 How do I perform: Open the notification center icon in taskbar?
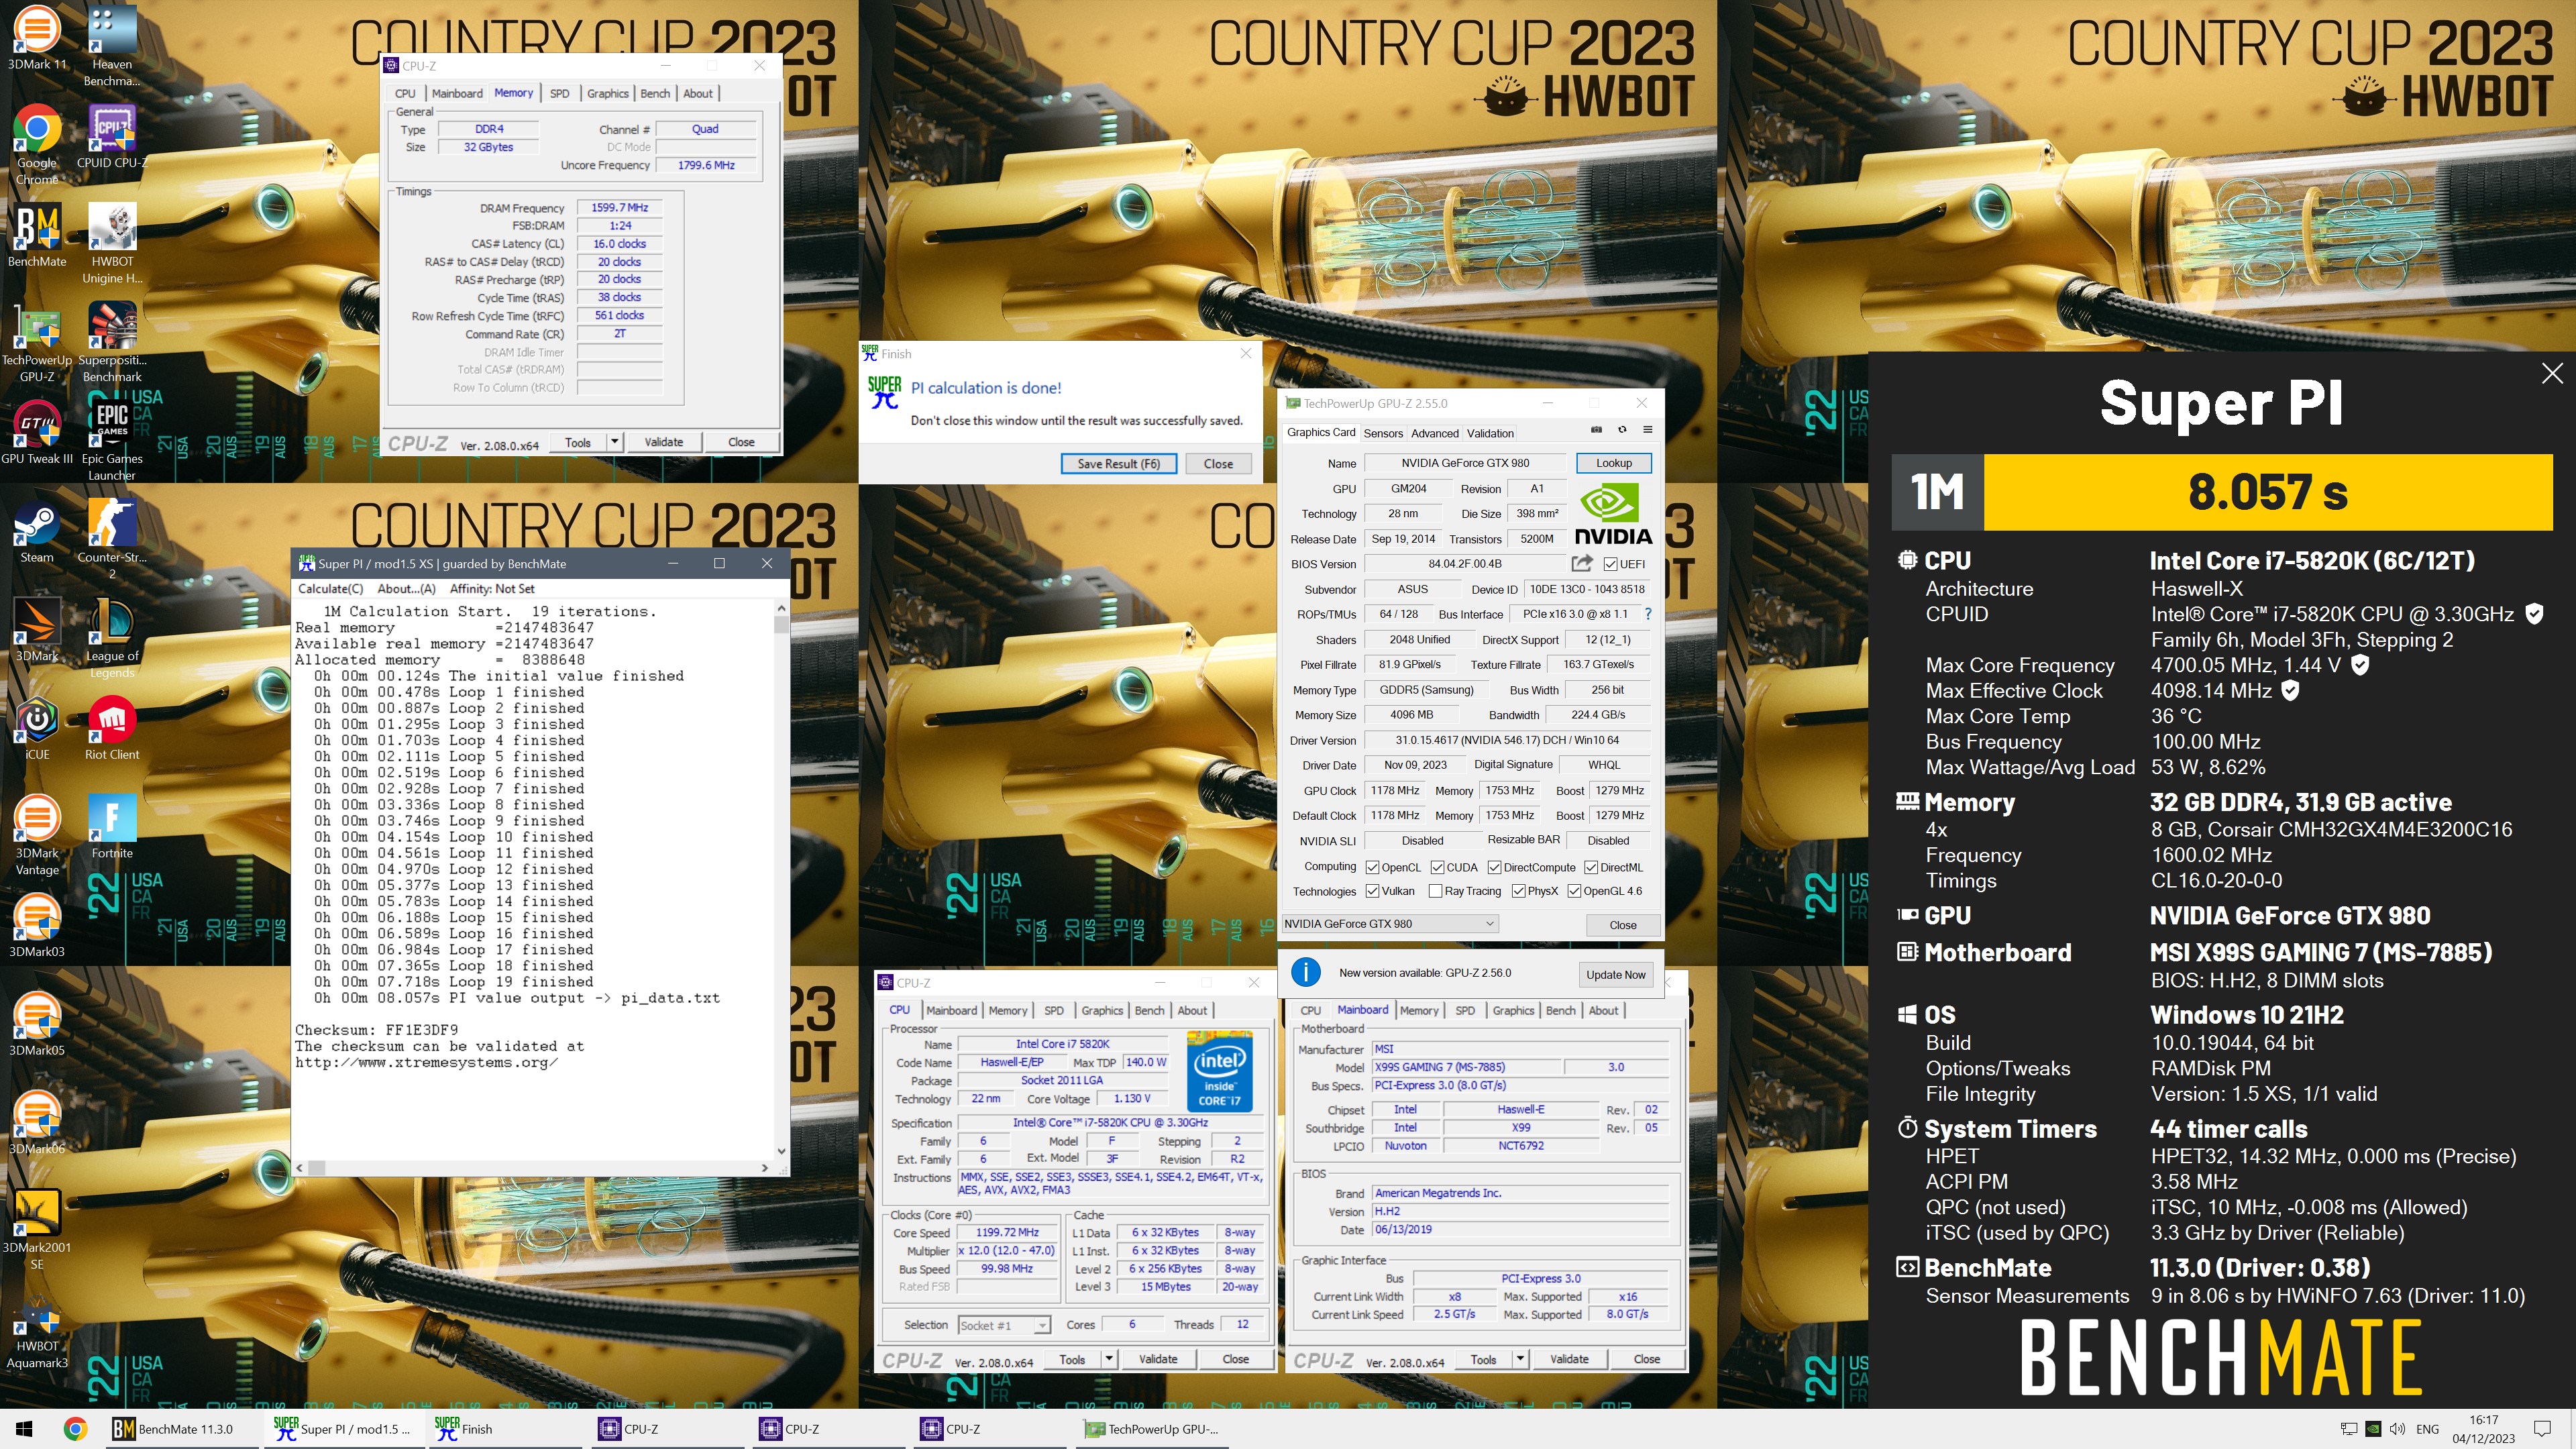(x=2542, y=1429)
